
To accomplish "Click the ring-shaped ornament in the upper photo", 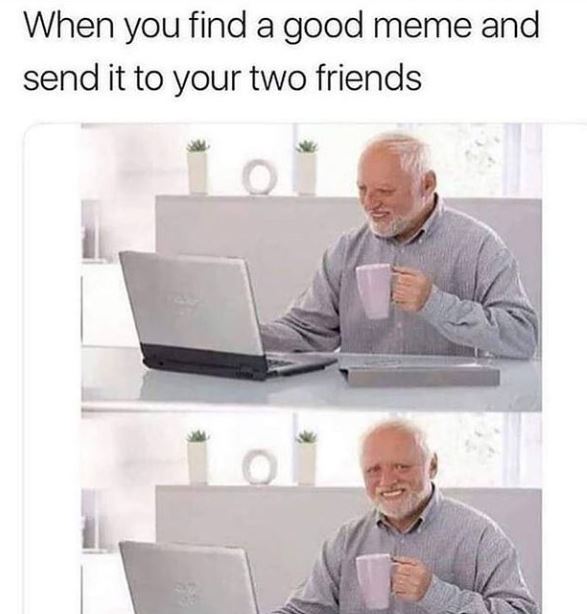I will coord(258,177).
